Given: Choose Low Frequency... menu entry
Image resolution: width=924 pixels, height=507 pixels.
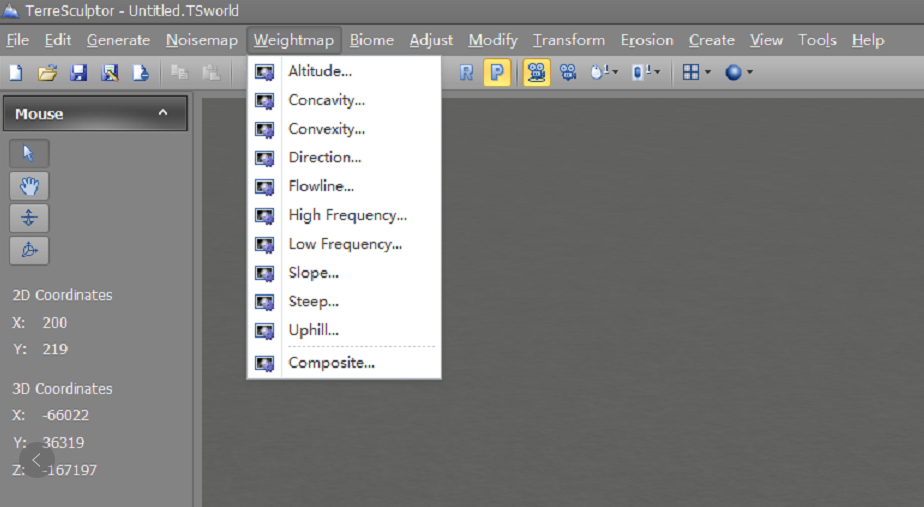Looking at the screenshot, I should 344,244.
